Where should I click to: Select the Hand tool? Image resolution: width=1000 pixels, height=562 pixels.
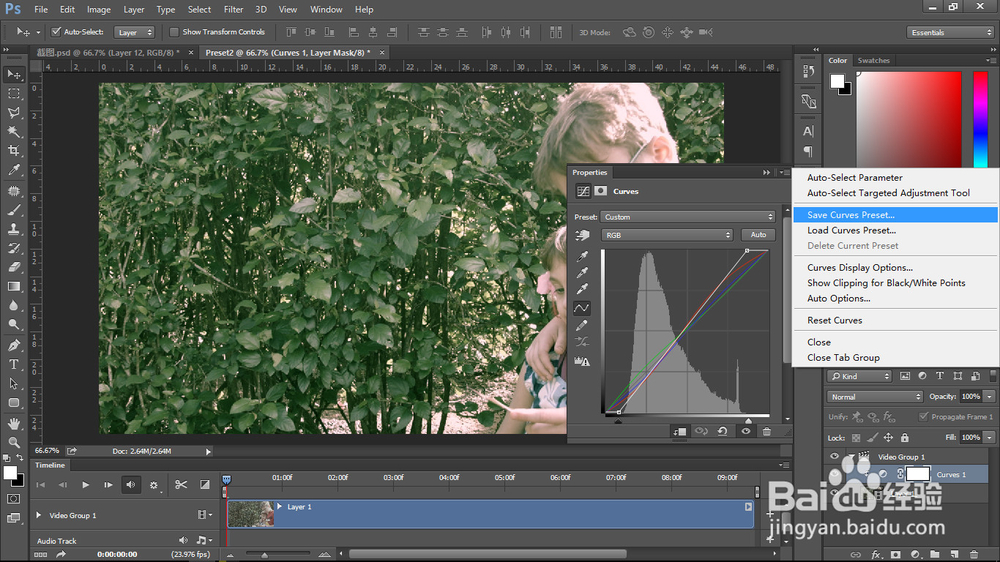13,423
